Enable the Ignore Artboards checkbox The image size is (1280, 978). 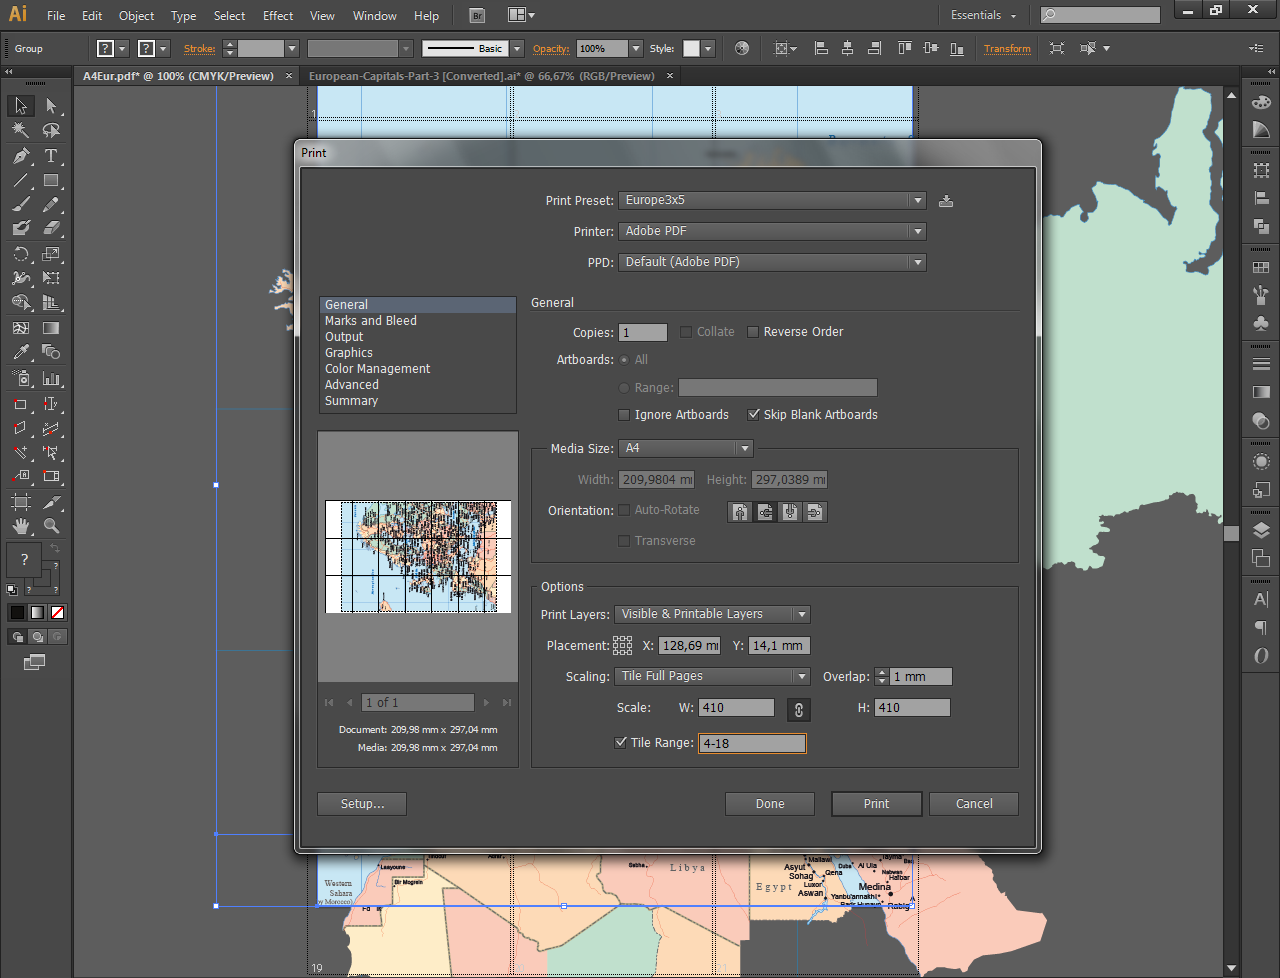pyautogui.click(x=624, y=414)
